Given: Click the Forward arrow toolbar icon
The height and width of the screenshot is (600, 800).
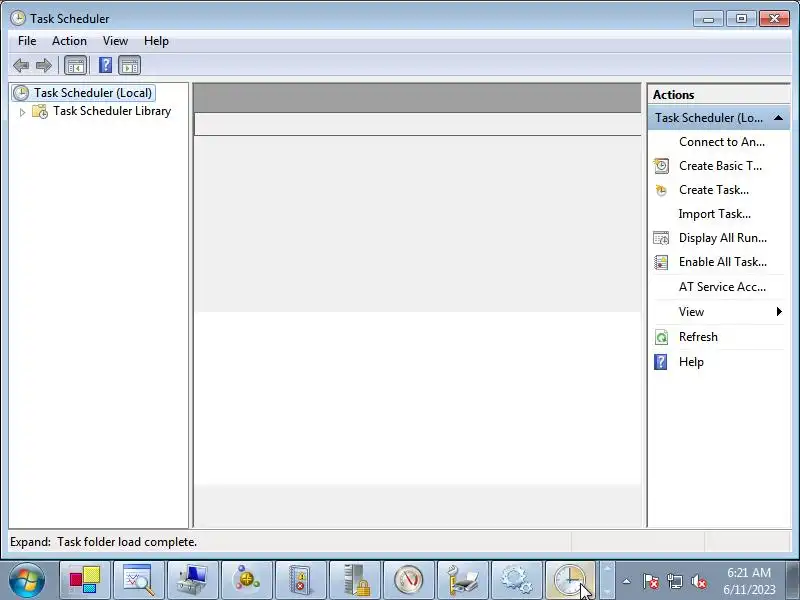Looking at the screenshot, I should pos(44,65).
